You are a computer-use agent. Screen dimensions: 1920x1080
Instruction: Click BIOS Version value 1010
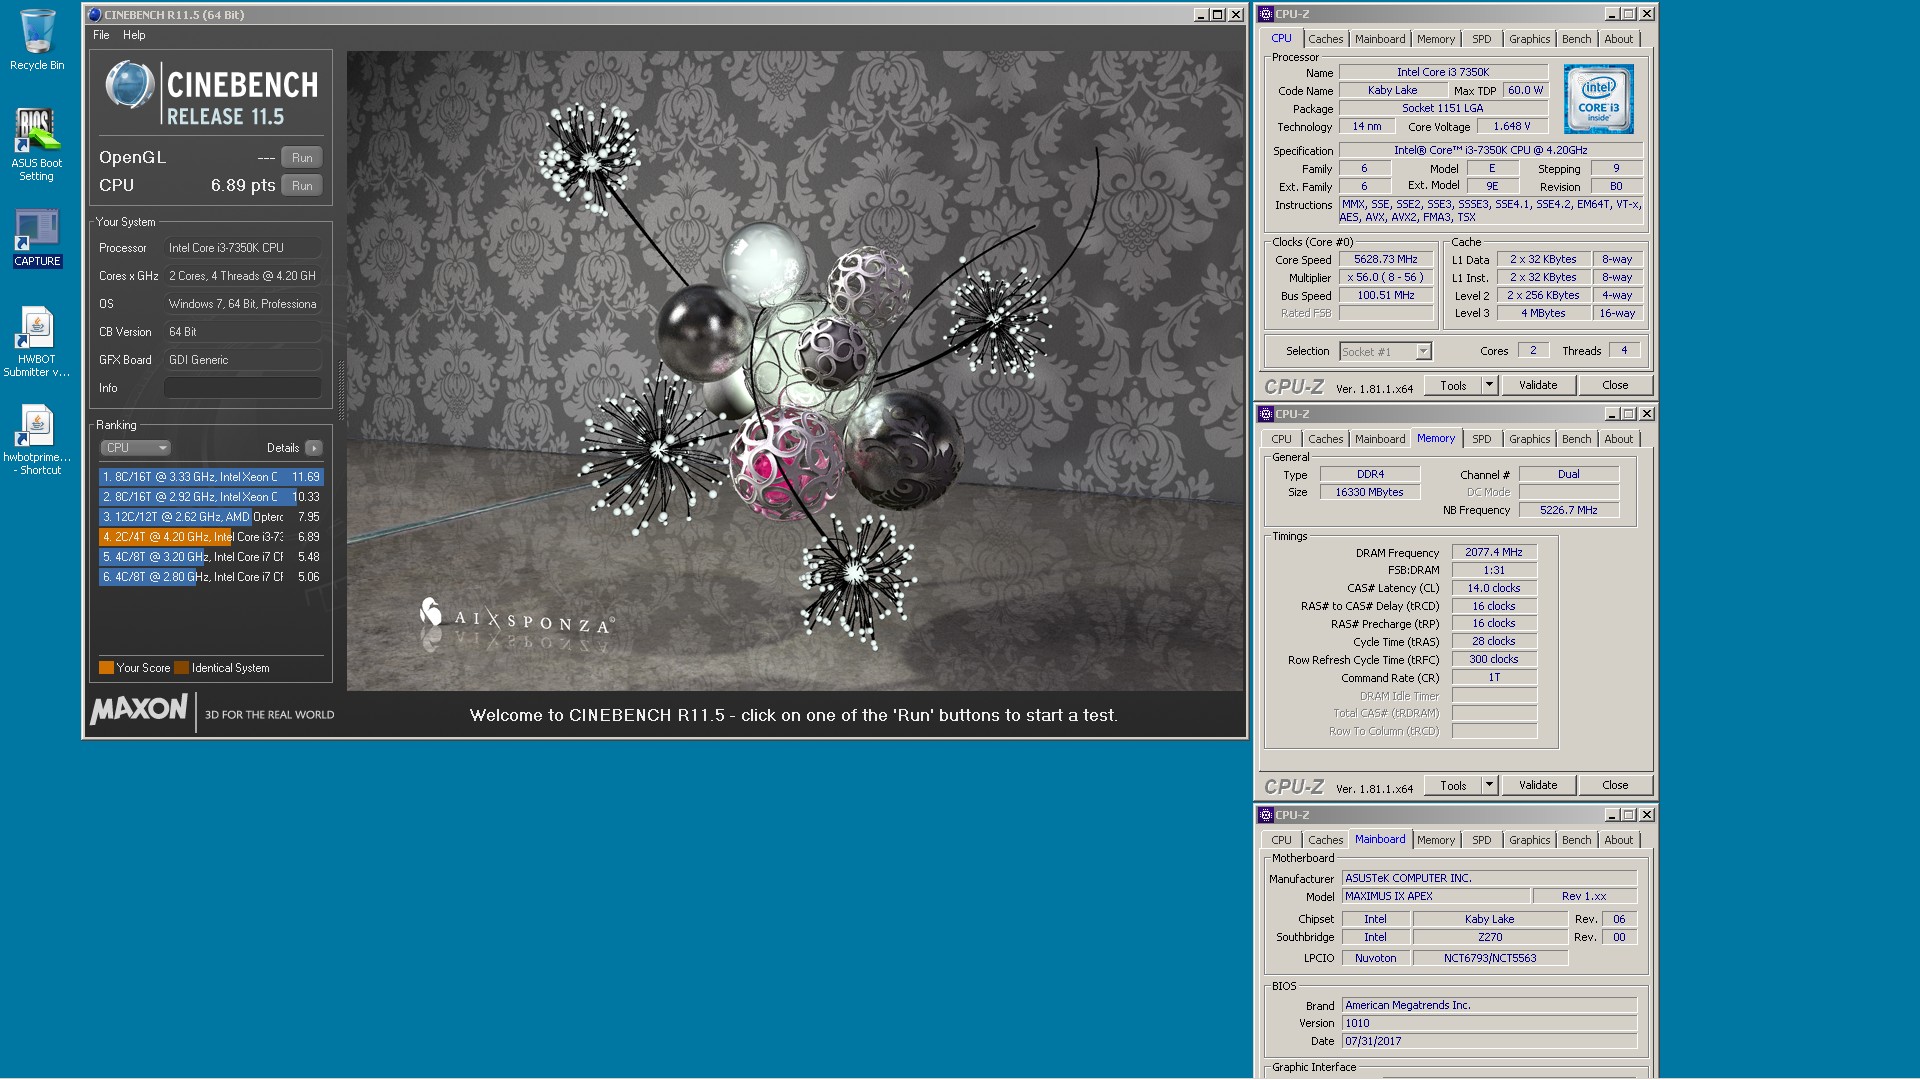[1489, 1023]
